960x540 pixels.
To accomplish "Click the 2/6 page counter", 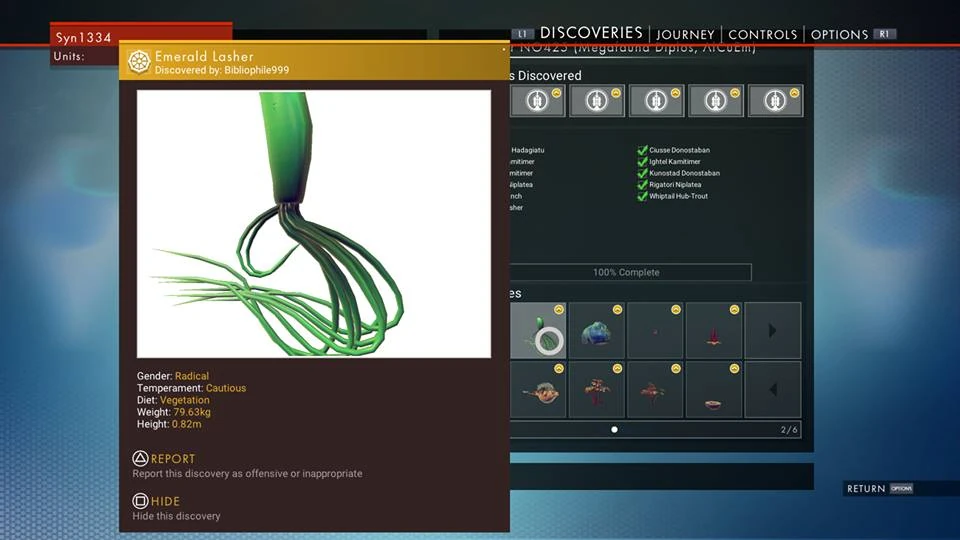I will (789, 430).
